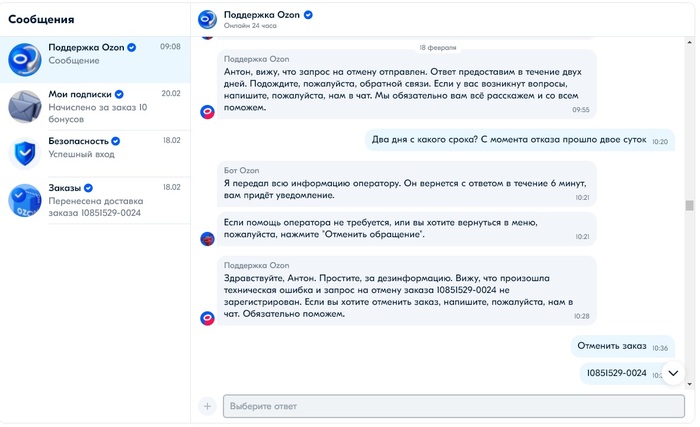This screenshot has width=700, height=427.
Task: Click the Мои подписки mailbox icon
Action: (x=25, y=105)
